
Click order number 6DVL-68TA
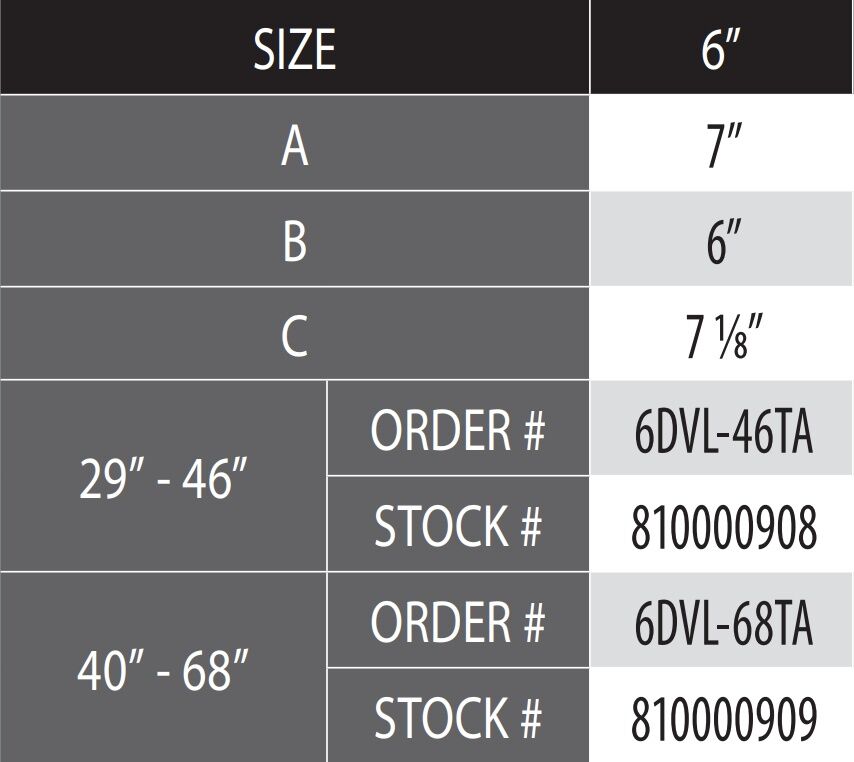click(x=722, y=622)
